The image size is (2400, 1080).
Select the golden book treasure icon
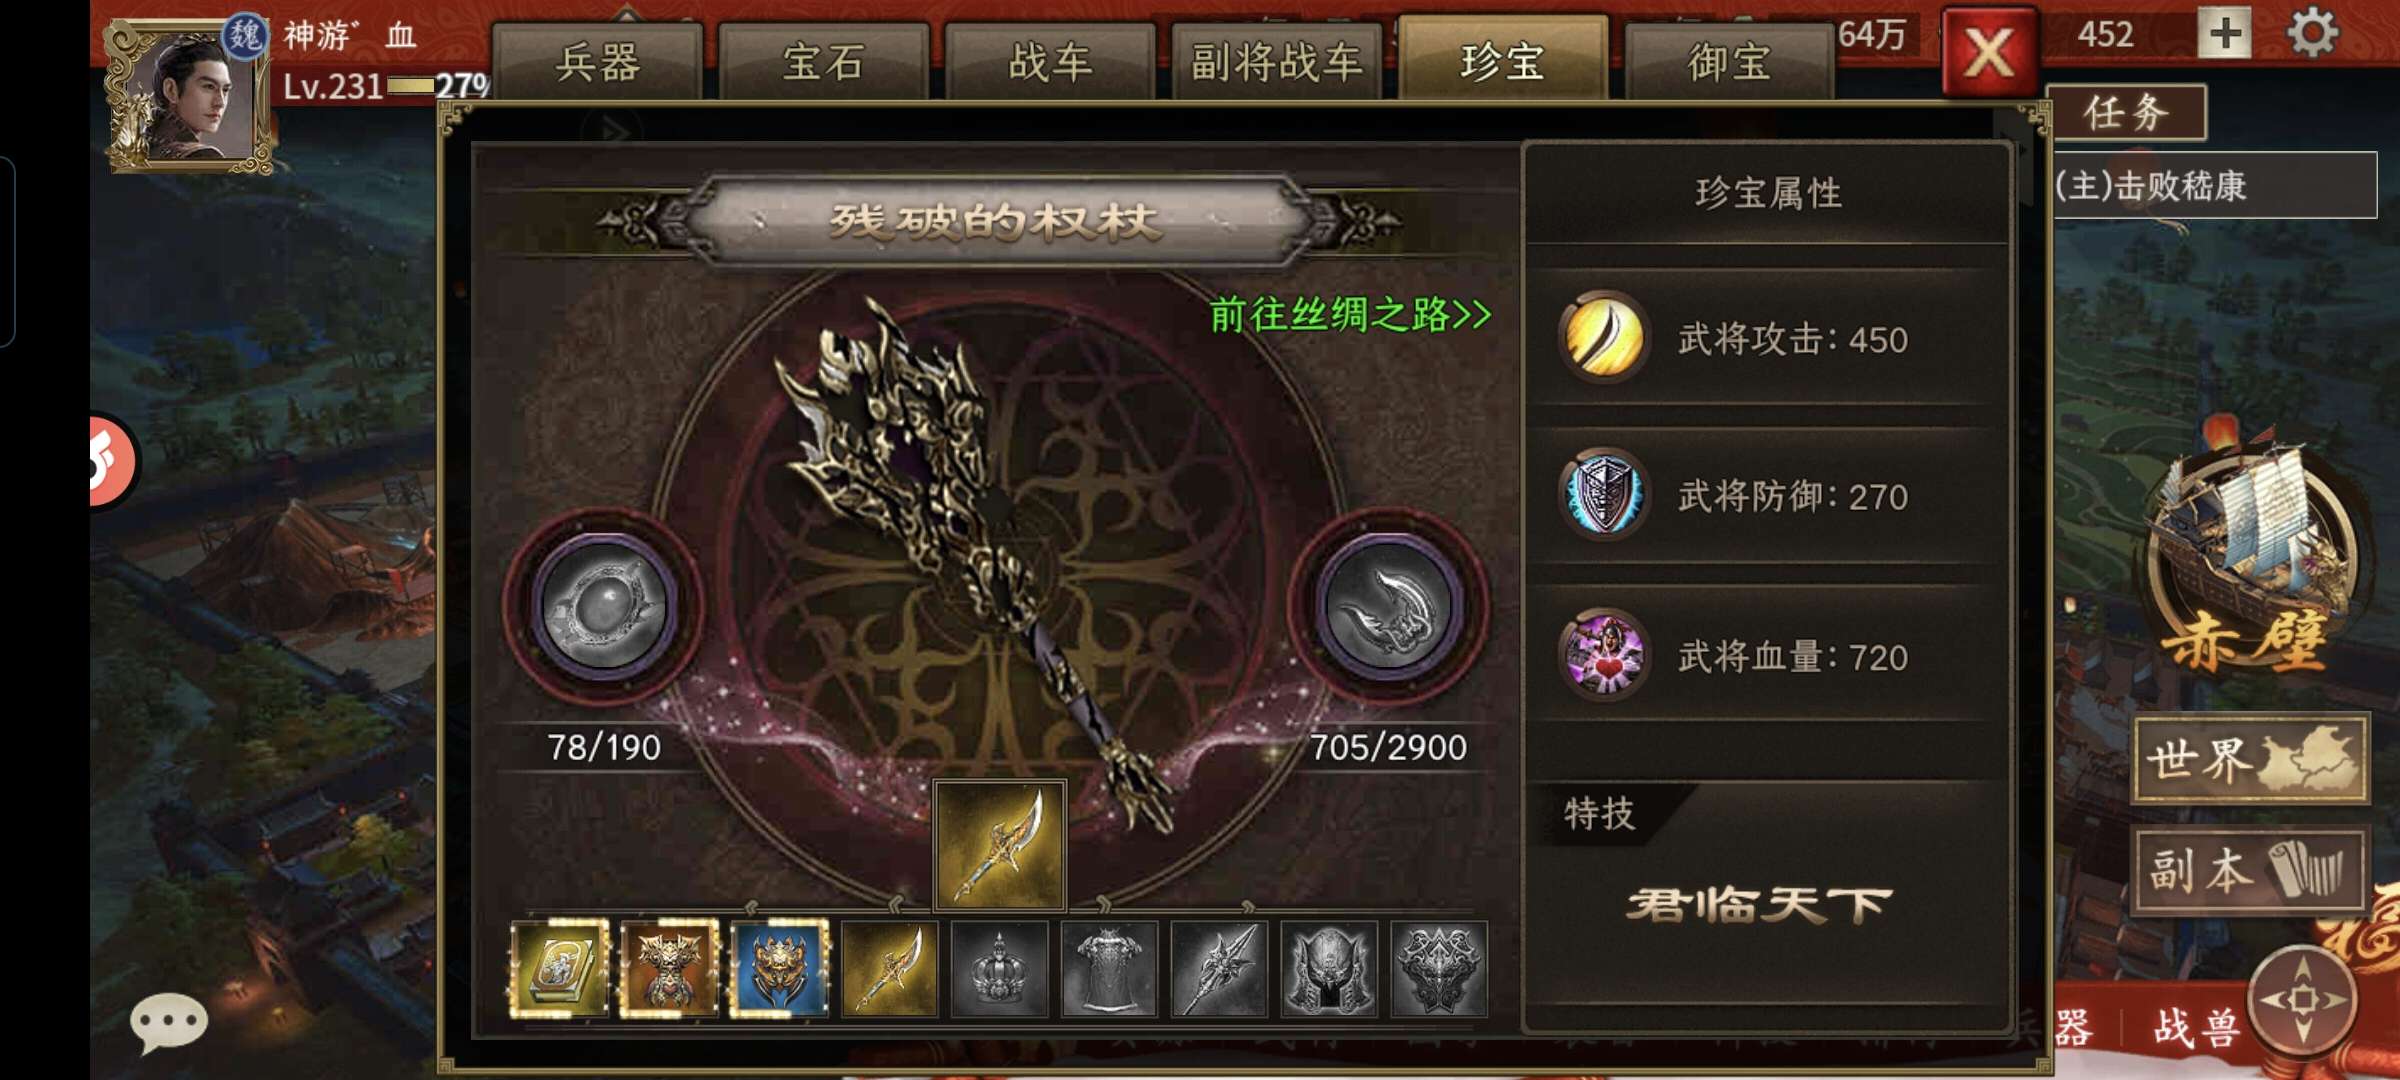tap(559, 968)
